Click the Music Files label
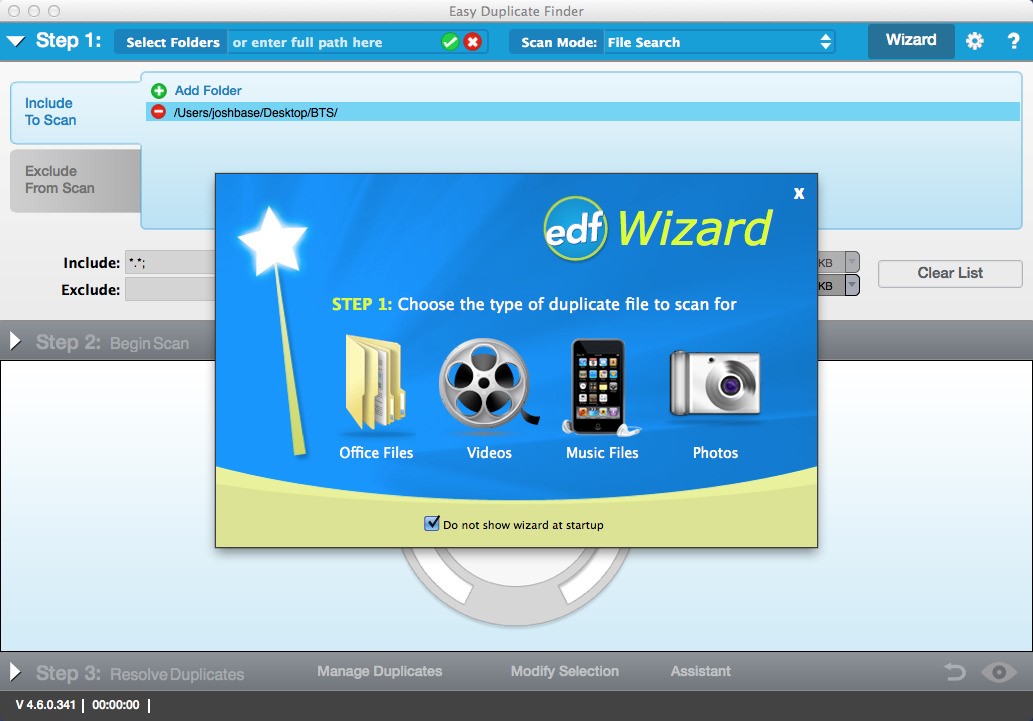1033x721 pixels. point(602,453)
